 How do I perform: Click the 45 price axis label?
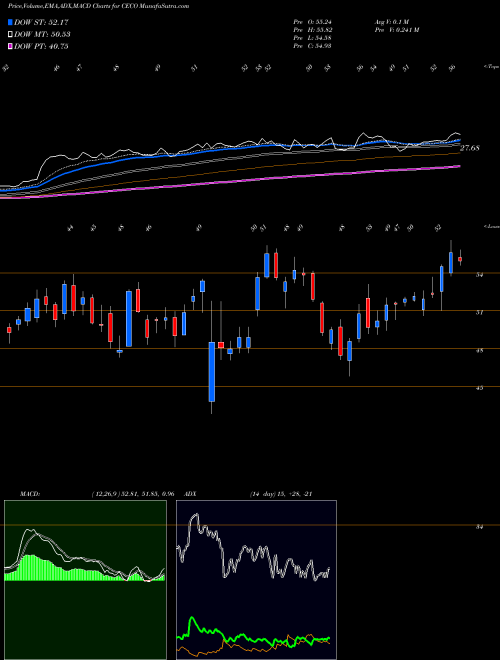479,388
